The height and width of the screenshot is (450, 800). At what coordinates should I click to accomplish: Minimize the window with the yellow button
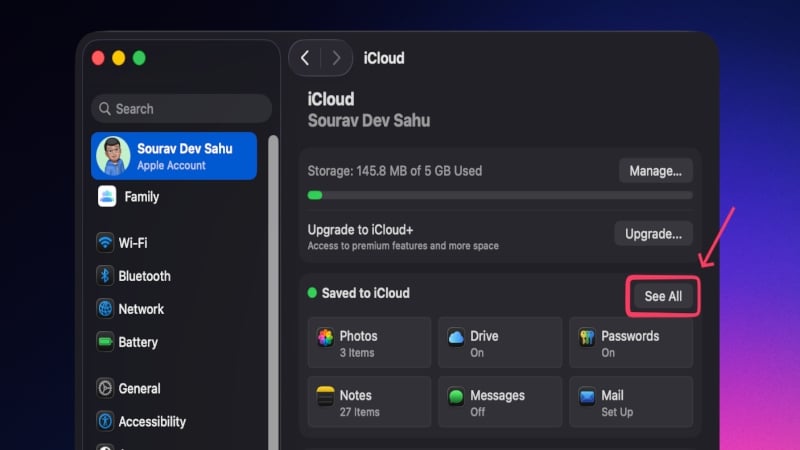119,58
